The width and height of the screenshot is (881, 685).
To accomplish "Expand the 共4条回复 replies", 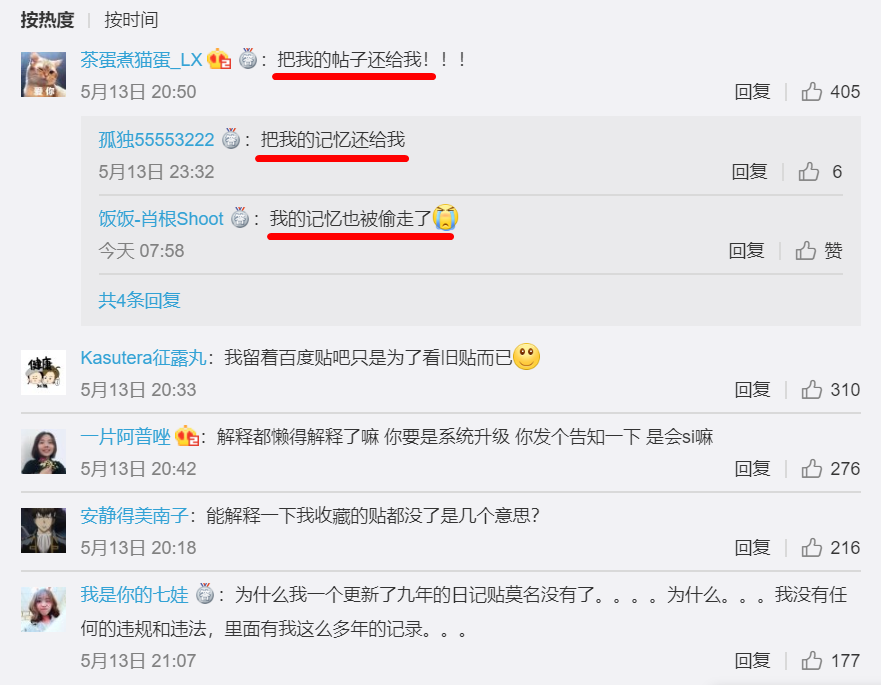I will pyautogui.click(x=139, y=300).
